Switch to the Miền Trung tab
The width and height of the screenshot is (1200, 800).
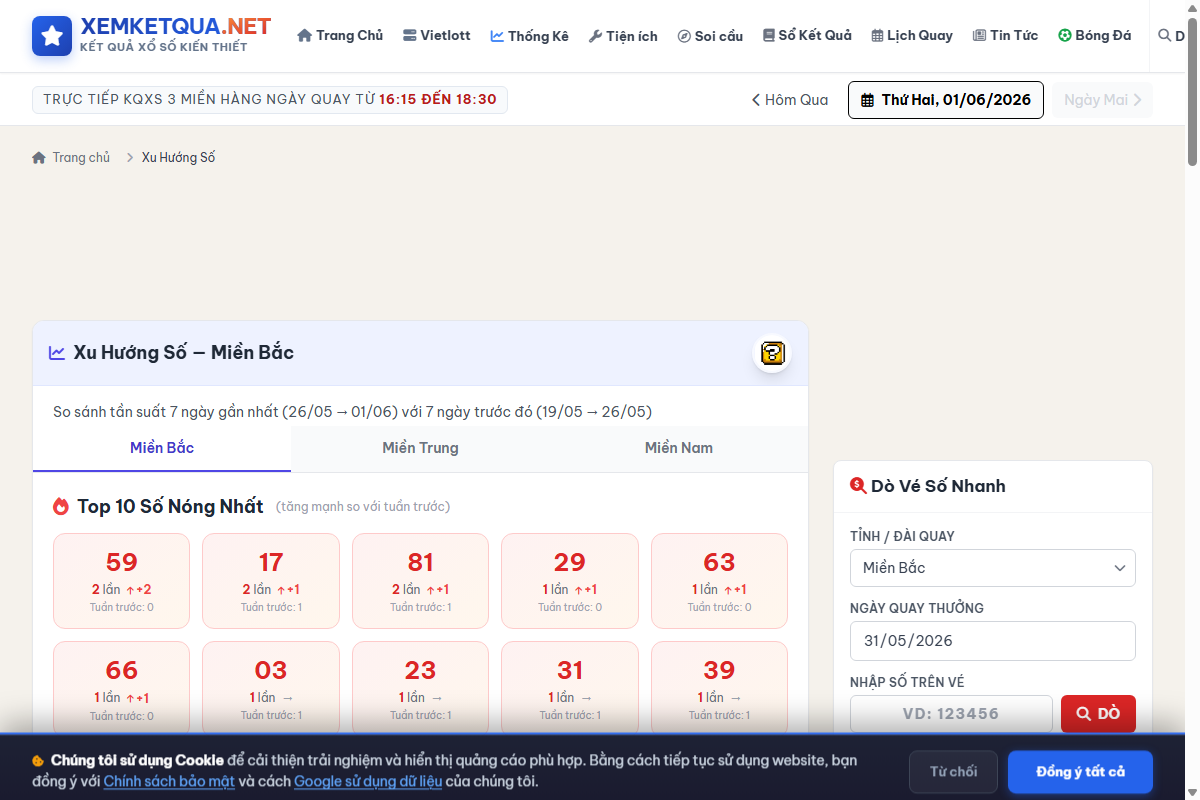(420, 448)
